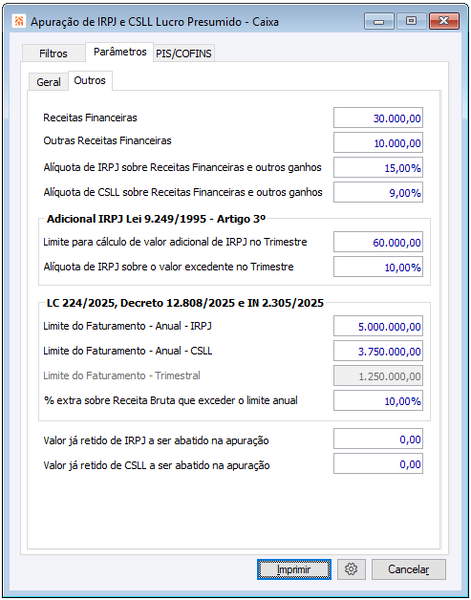Close the Apuração de IRPJ window

coord(444,21)
